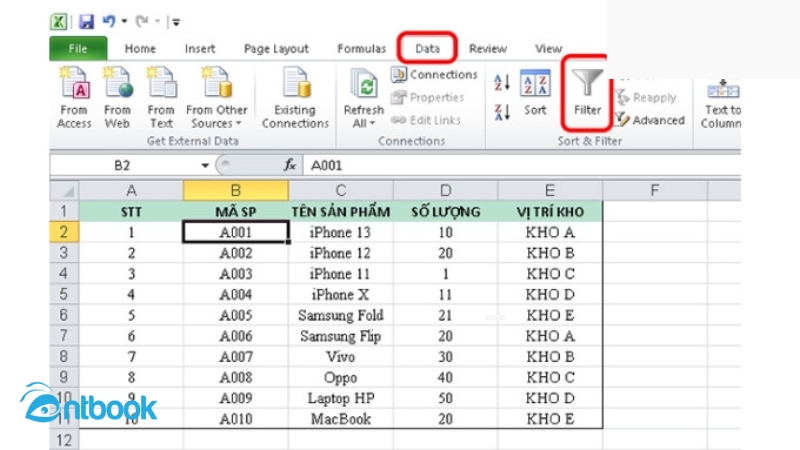Click the Select All corner triangle

click(65, 191)
